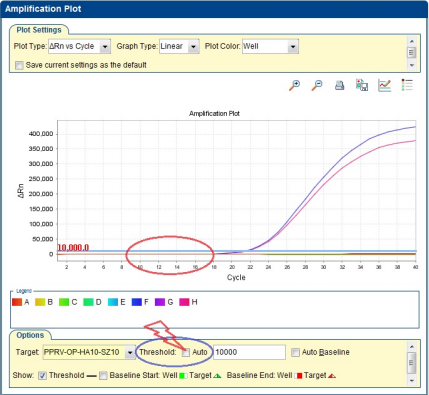Screen dimensions: 429x395
Task: Click the ΔRn axis label
Action: 21,191
